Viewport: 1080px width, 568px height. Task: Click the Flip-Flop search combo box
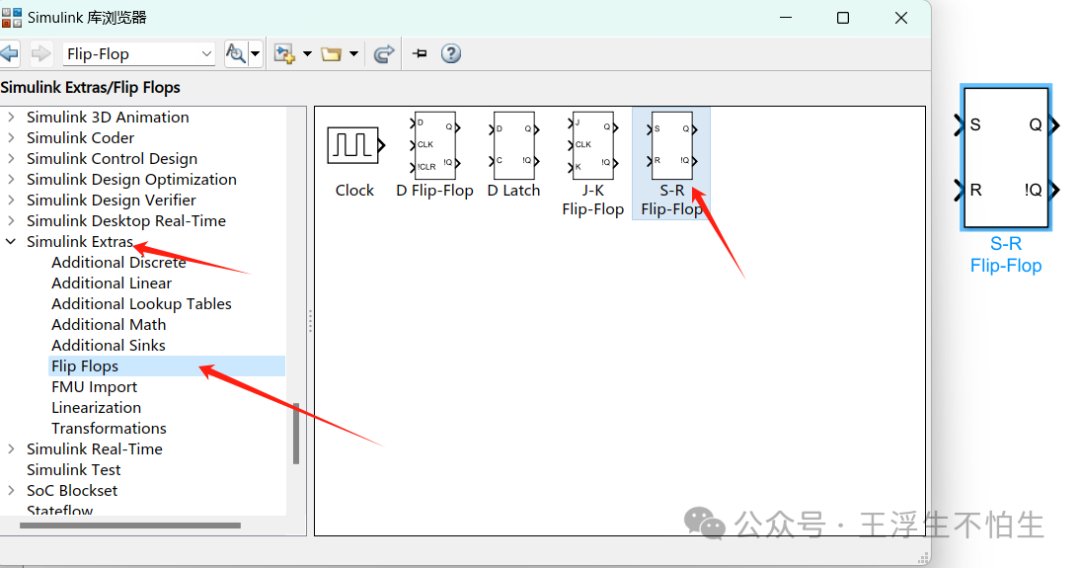pos(138,54)
